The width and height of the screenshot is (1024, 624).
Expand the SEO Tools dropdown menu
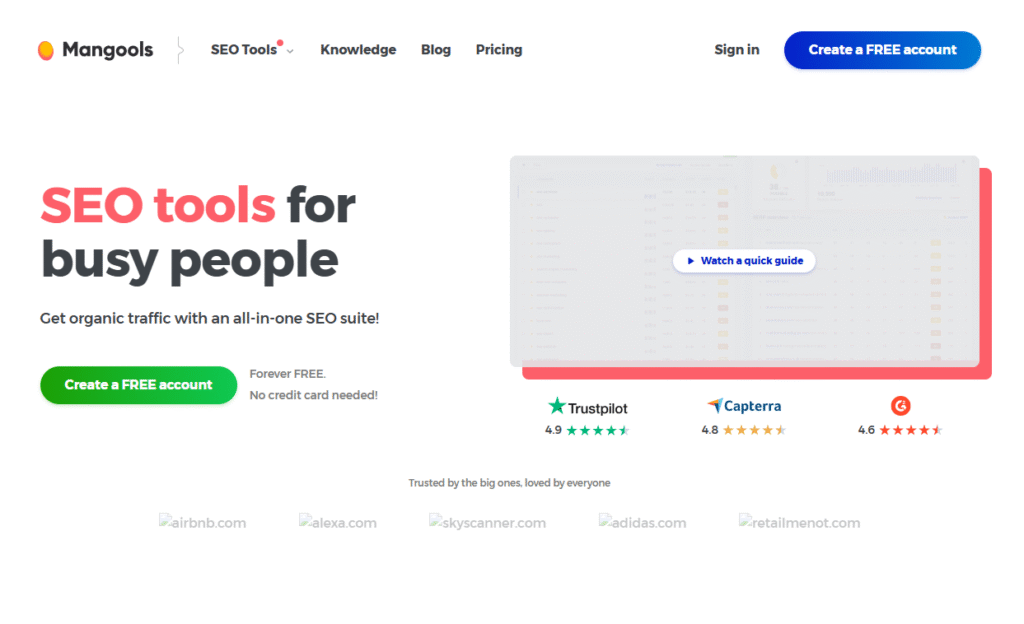point(252,50)
